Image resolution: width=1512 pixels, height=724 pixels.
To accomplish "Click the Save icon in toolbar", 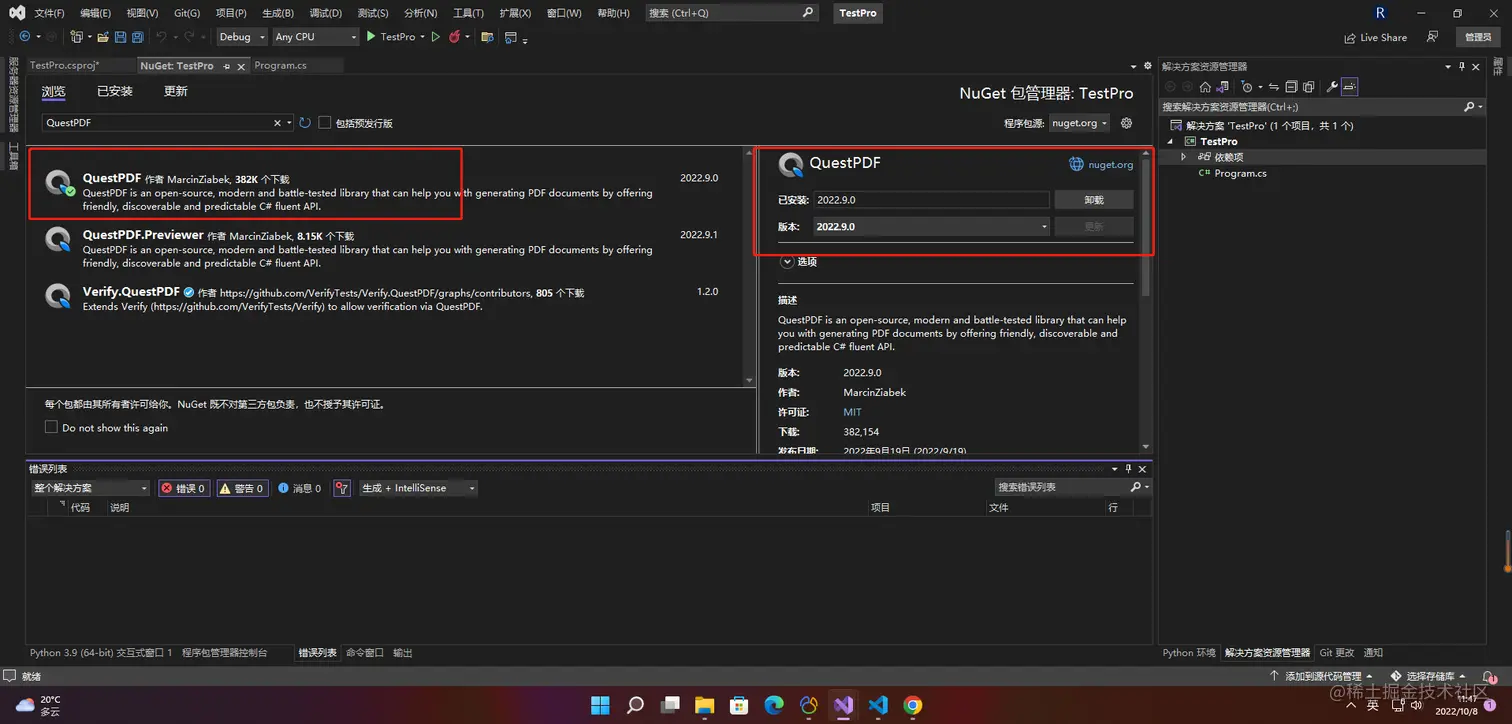I will tap(121, 37).
